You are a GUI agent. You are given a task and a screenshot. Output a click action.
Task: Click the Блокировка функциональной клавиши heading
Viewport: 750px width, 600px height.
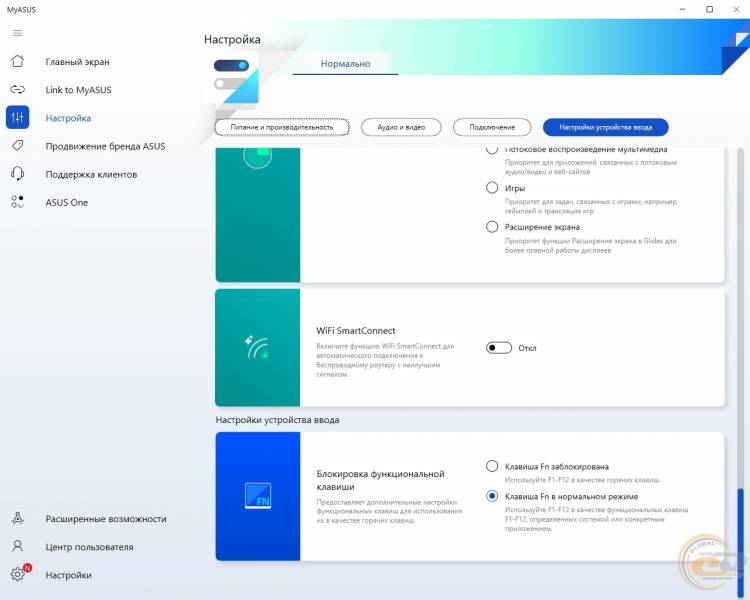click(380, 480)
